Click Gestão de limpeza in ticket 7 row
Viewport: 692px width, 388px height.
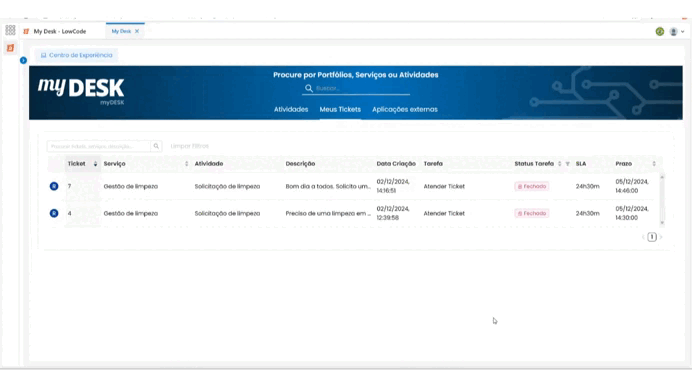[x=131, y=186]
